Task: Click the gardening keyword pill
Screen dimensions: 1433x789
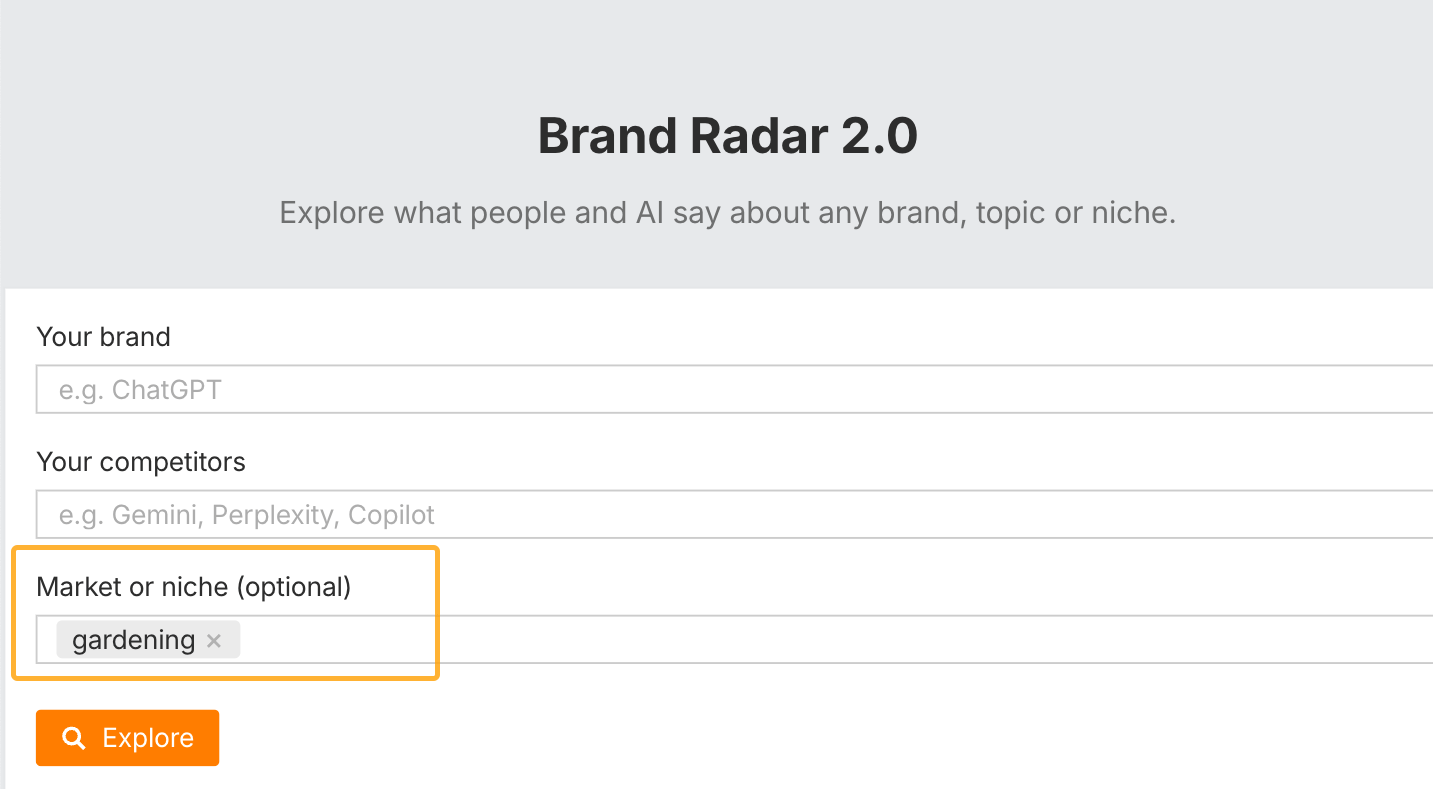Action: tap(132, 639)
